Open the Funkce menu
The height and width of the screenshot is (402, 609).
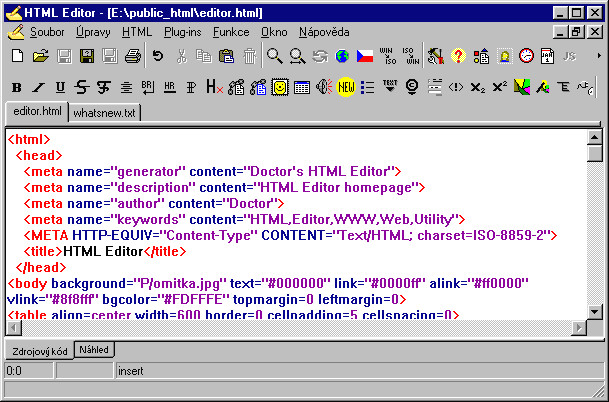click(x=231, y=32)
